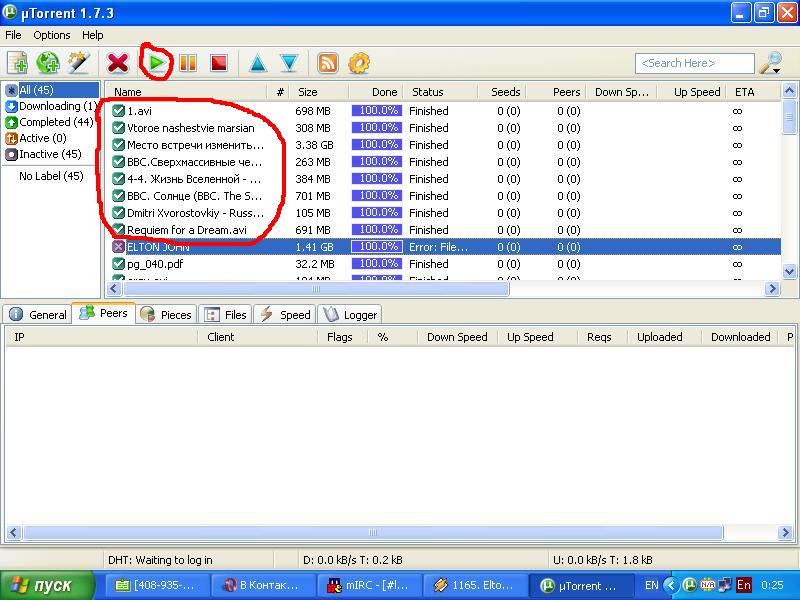Open the File menu

tap(13, 35)
